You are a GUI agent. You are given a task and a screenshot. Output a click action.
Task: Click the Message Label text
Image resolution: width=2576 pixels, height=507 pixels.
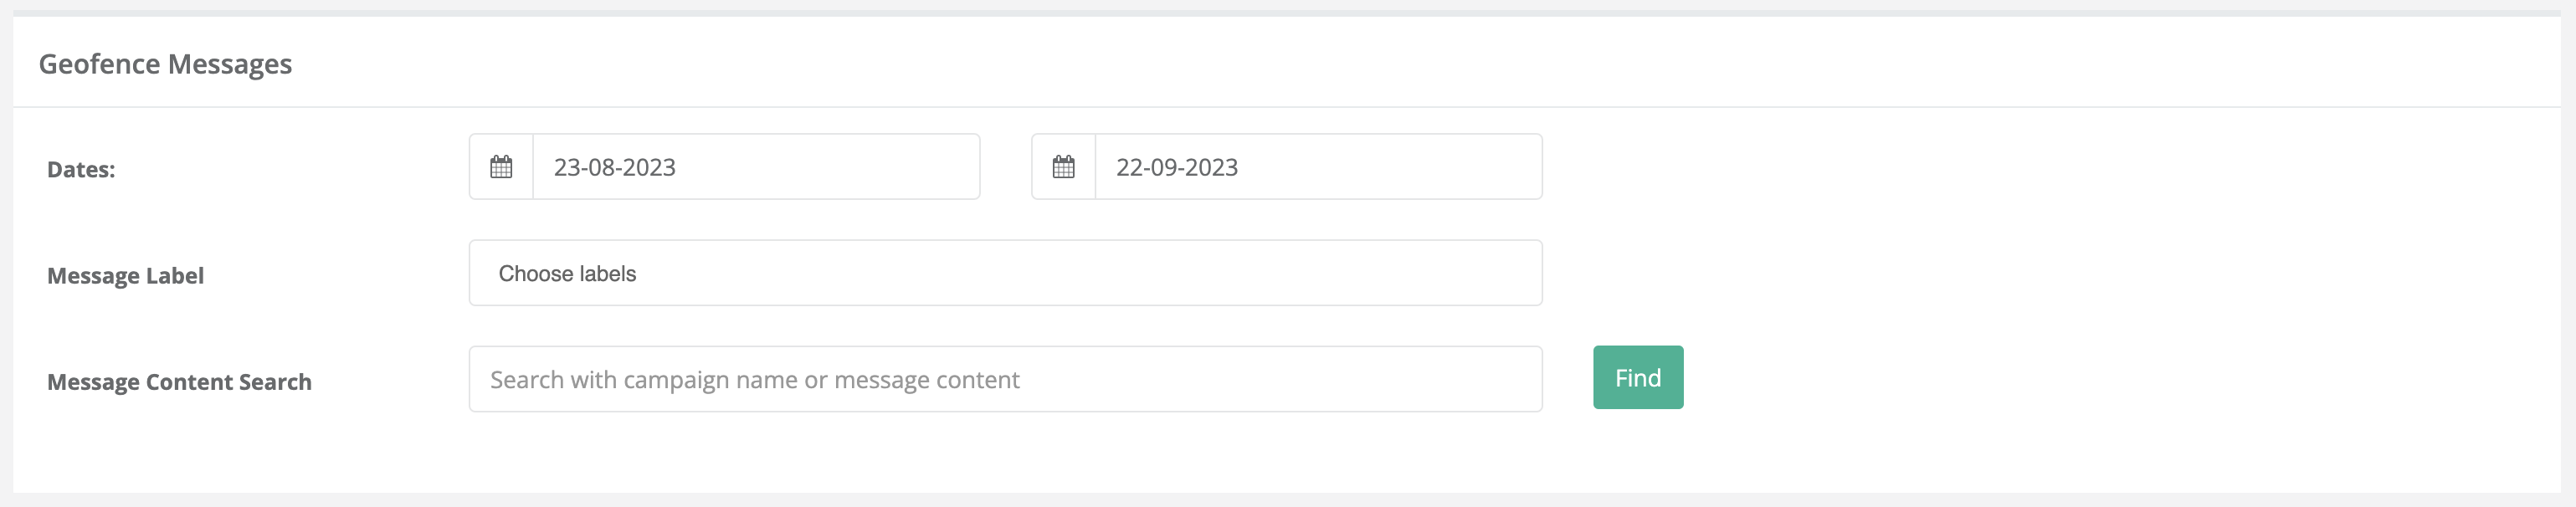point(125,276)
